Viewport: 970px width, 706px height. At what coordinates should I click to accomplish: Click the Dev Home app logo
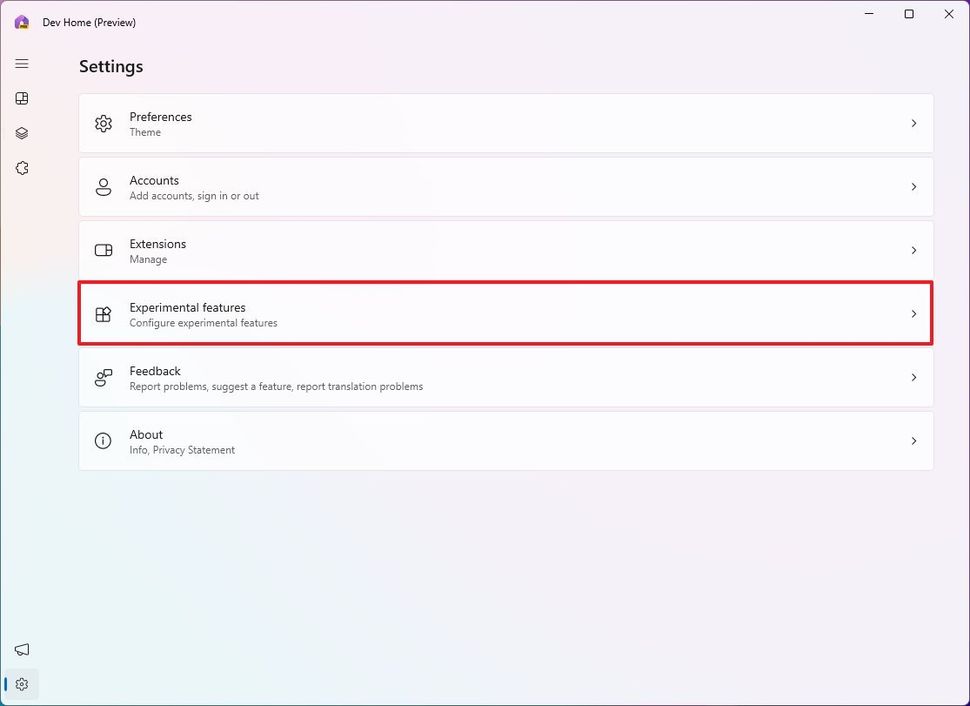(x=22, y=22)
